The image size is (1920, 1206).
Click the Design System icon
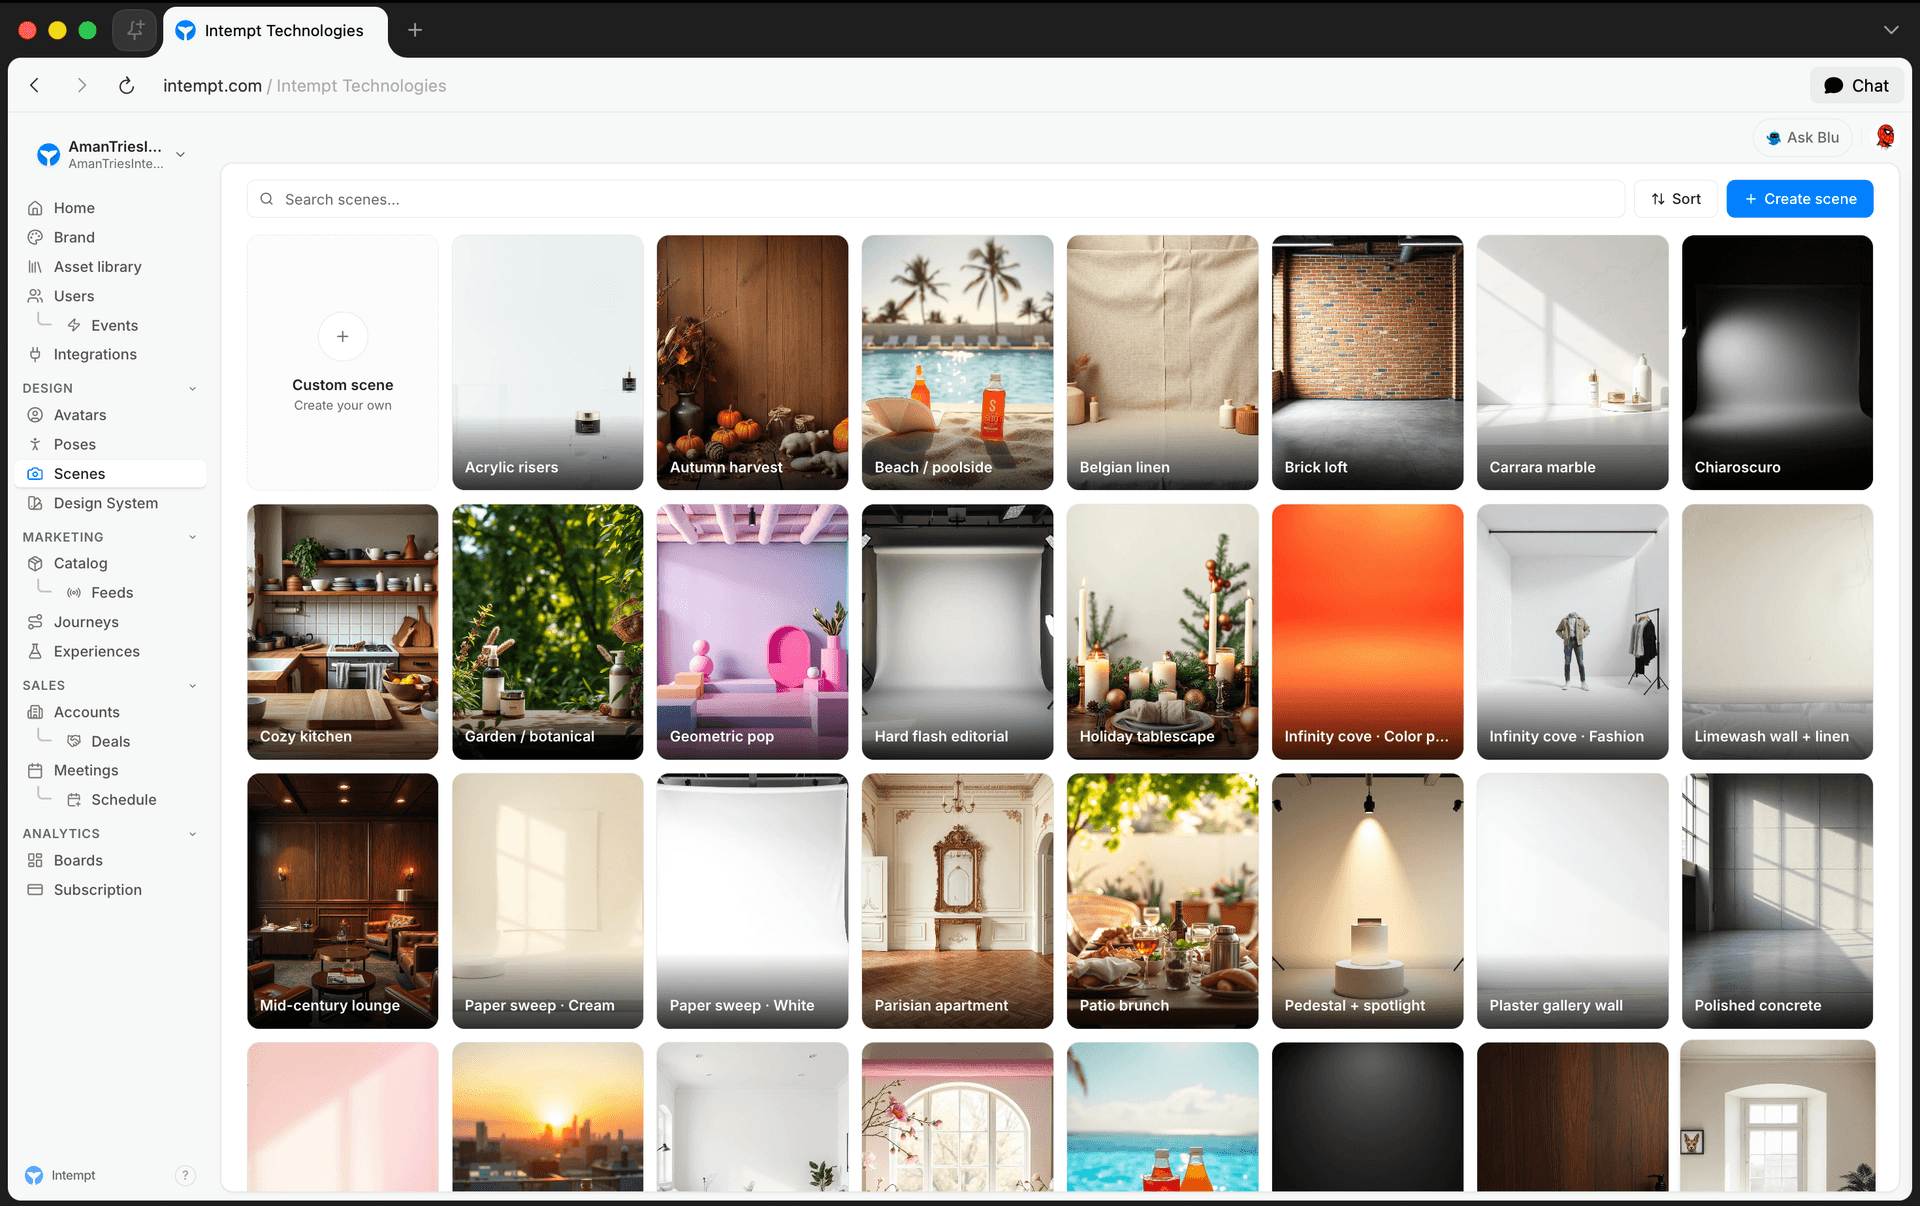(x=35, y=503)
